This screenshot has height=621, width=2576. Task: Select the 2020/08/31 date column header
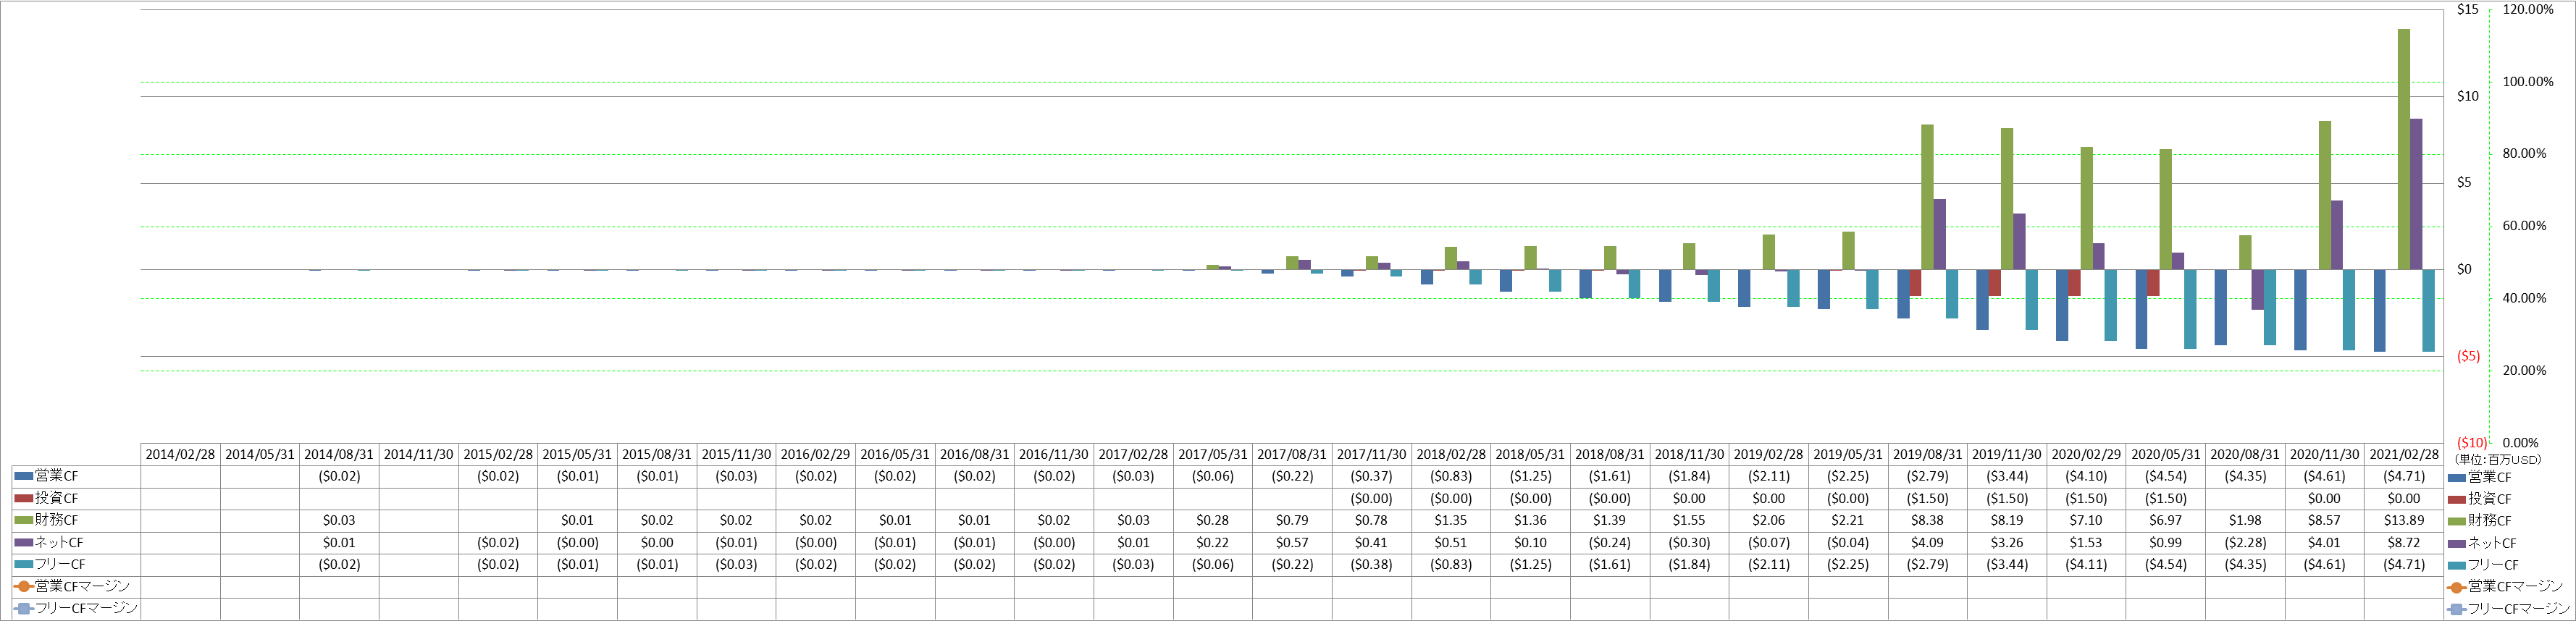[x=2245, y=454]
